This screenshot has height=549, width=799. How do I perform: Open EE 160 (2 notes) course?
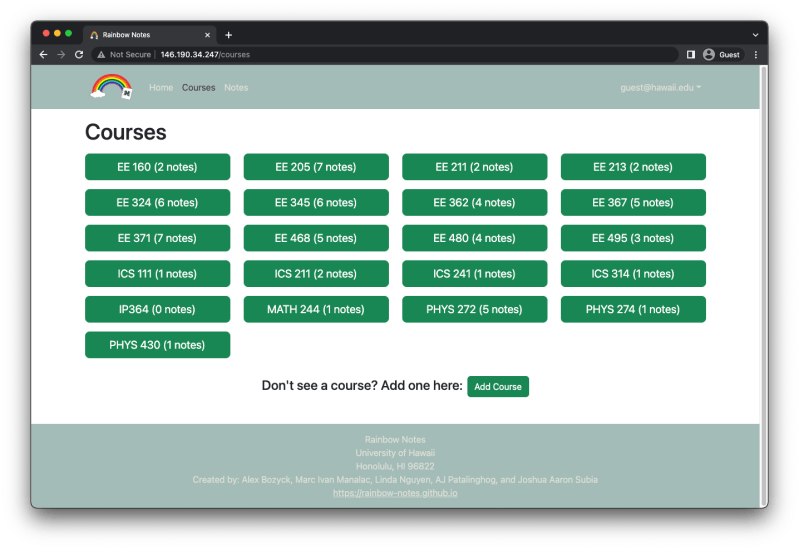coord(157,167)
